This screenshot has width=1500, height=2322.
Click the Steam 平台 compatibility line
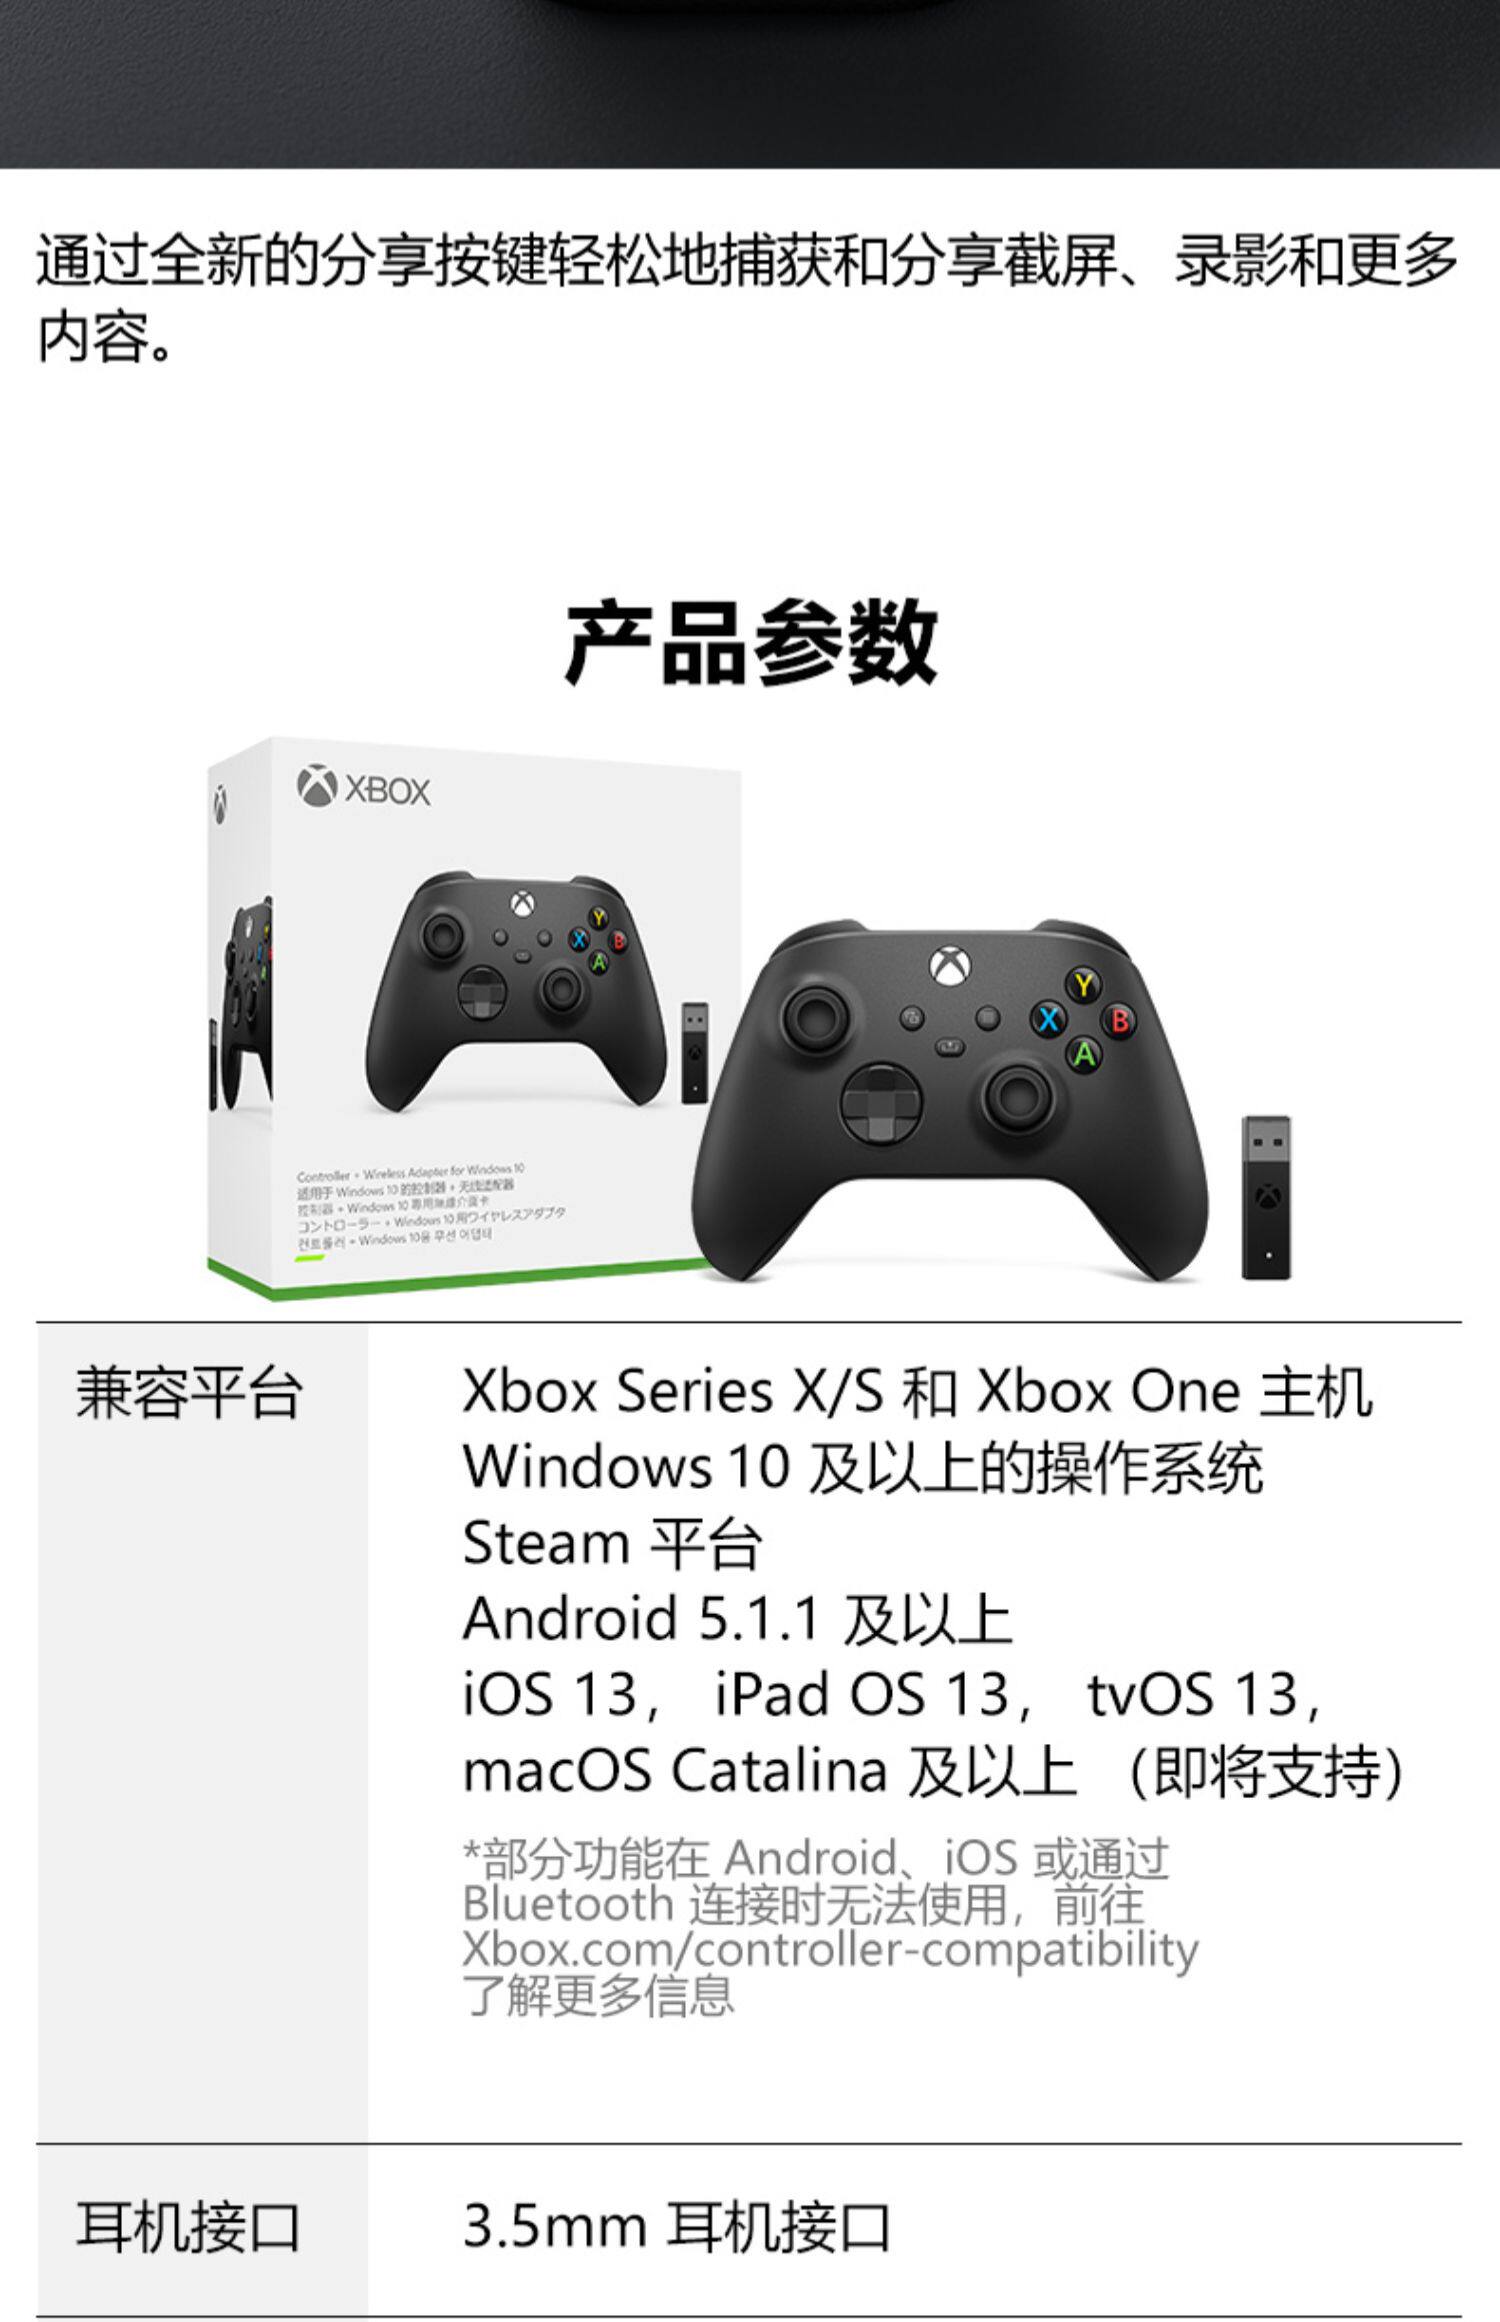(612, 1542)
